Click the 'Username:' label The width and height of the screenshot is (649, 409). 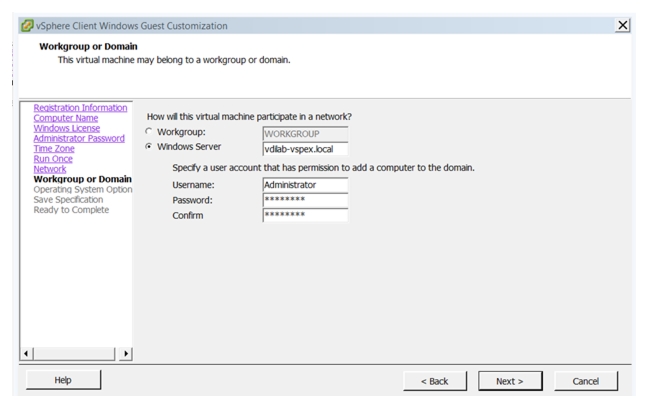[x=193, y=185]
